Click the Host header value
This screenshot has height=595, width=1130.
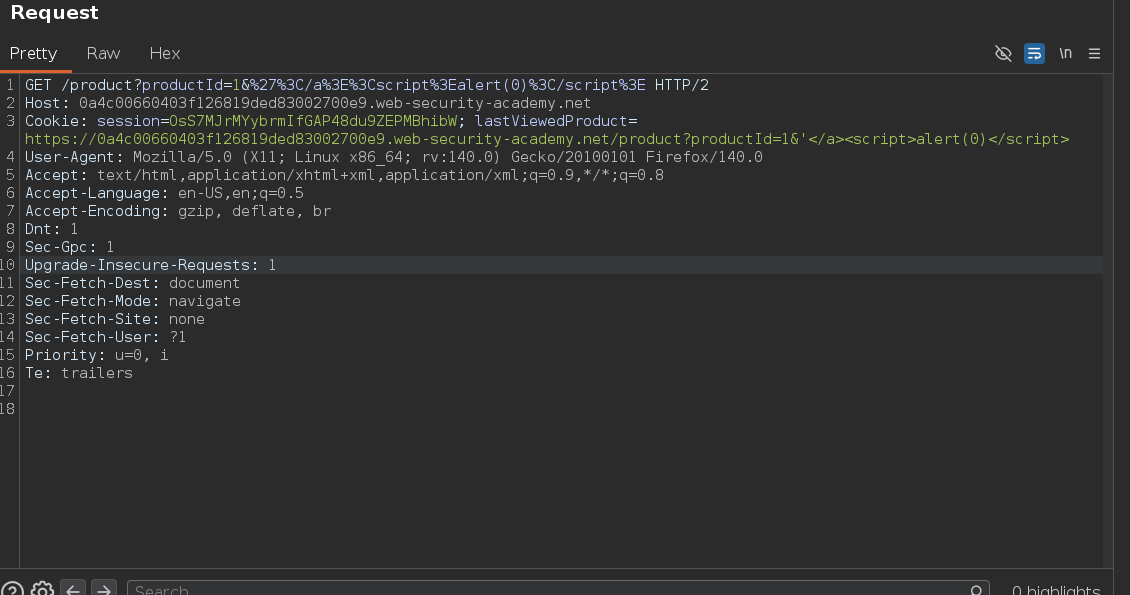tap(334, 103)
